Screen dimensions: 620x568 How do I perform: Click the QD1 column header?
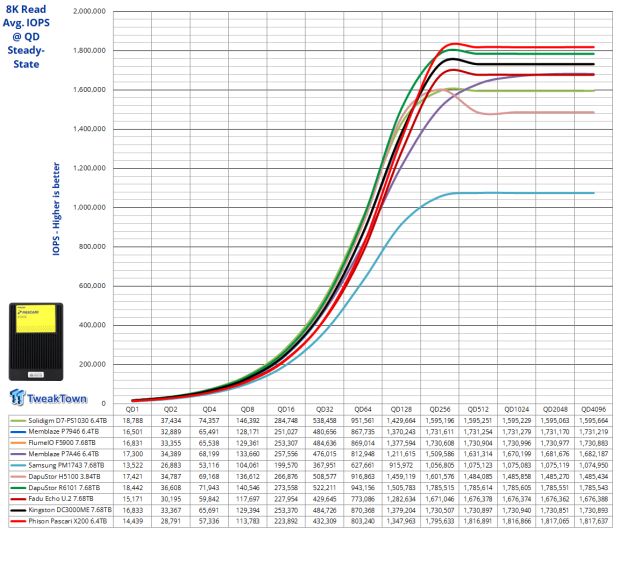pos(132,409)
